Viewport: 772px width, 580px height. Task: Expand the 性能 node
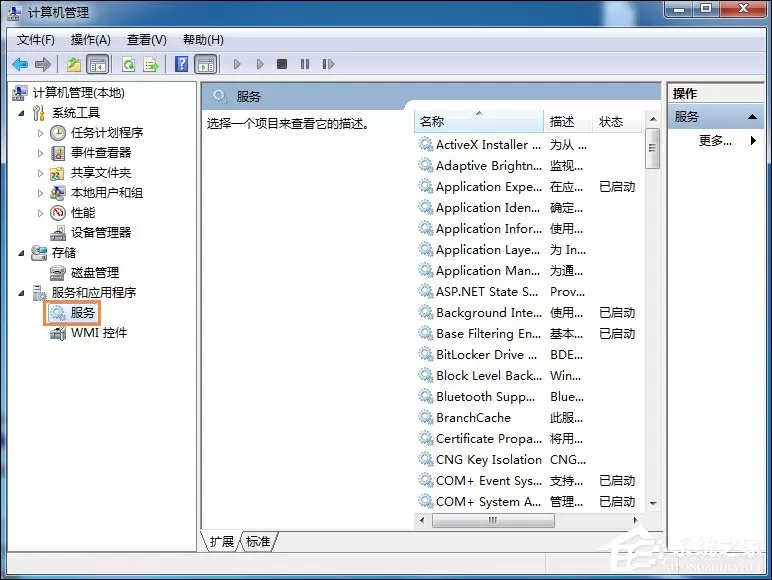tap(40, 213)
